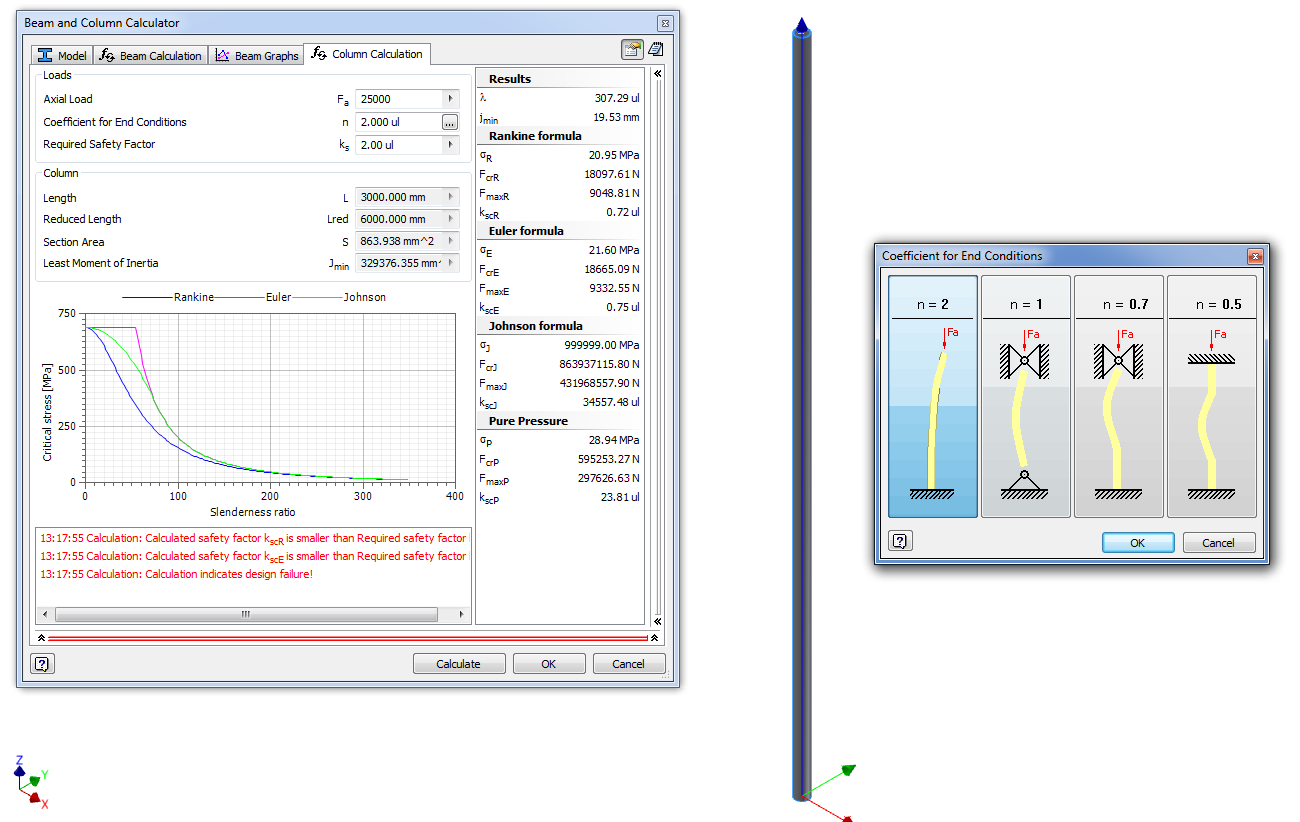Open the Axial Load value flyout arrow
The image size is (1300, 822).
click(449, 98)
